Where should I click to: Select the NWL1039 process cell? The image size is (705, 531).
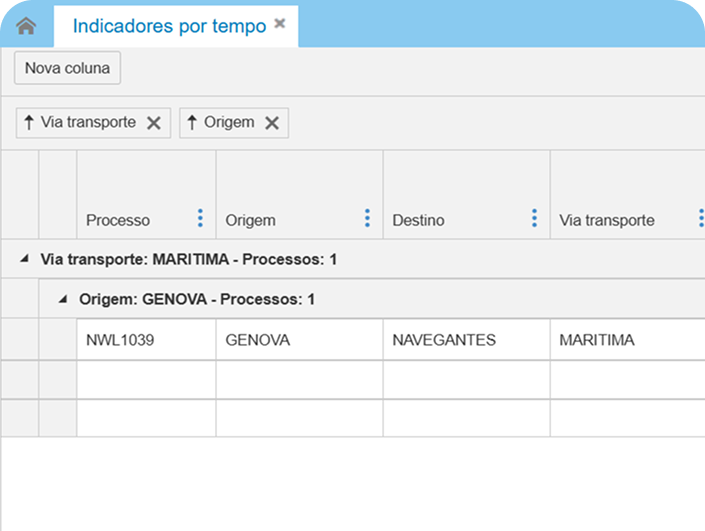point(146,340)
